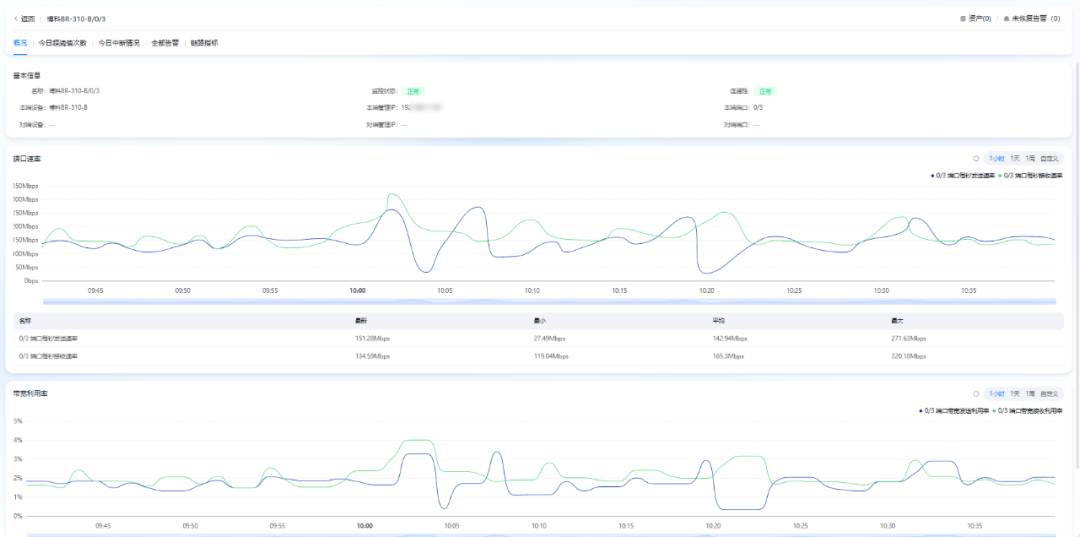
Task: Toggle the green receive-rate legend in 端口速率
Action: (1031, 176)
